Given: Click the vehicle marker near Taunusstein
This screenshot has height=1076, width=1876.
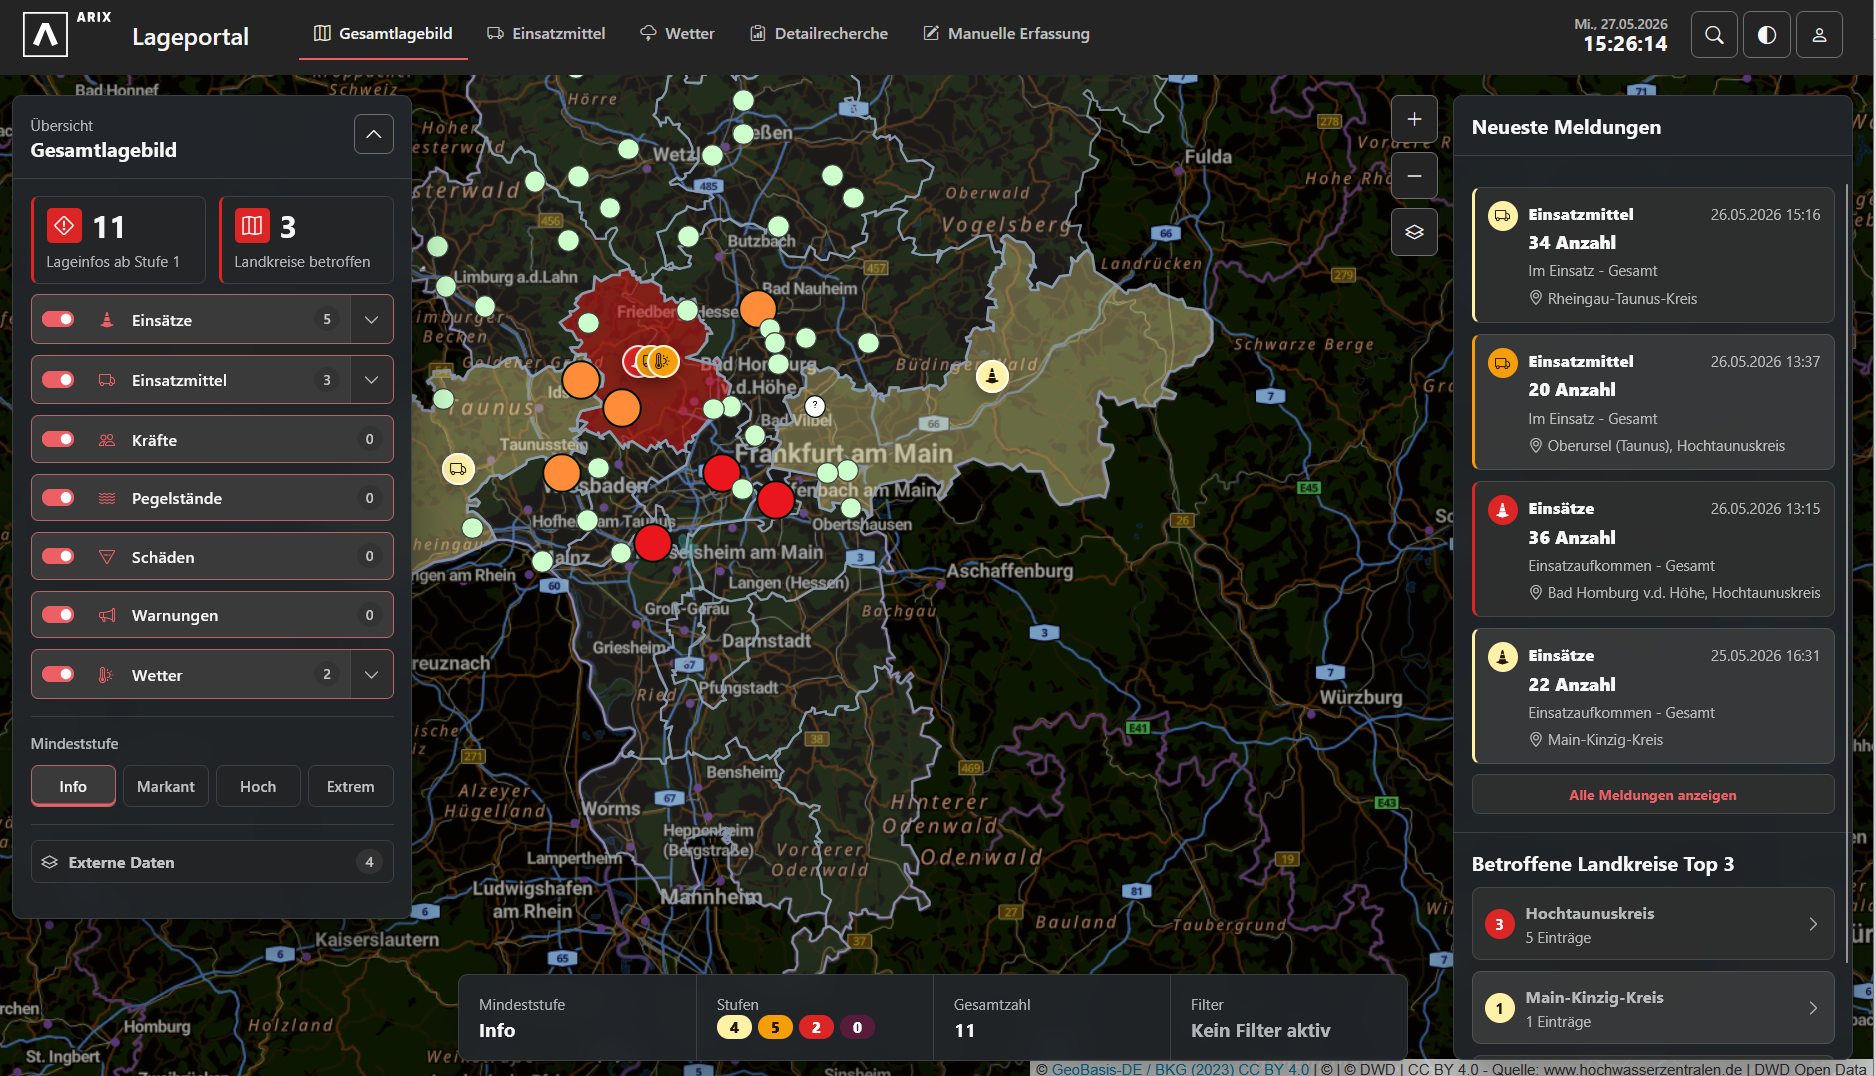Looking at the screenshot, I should [x=458, y=469].
